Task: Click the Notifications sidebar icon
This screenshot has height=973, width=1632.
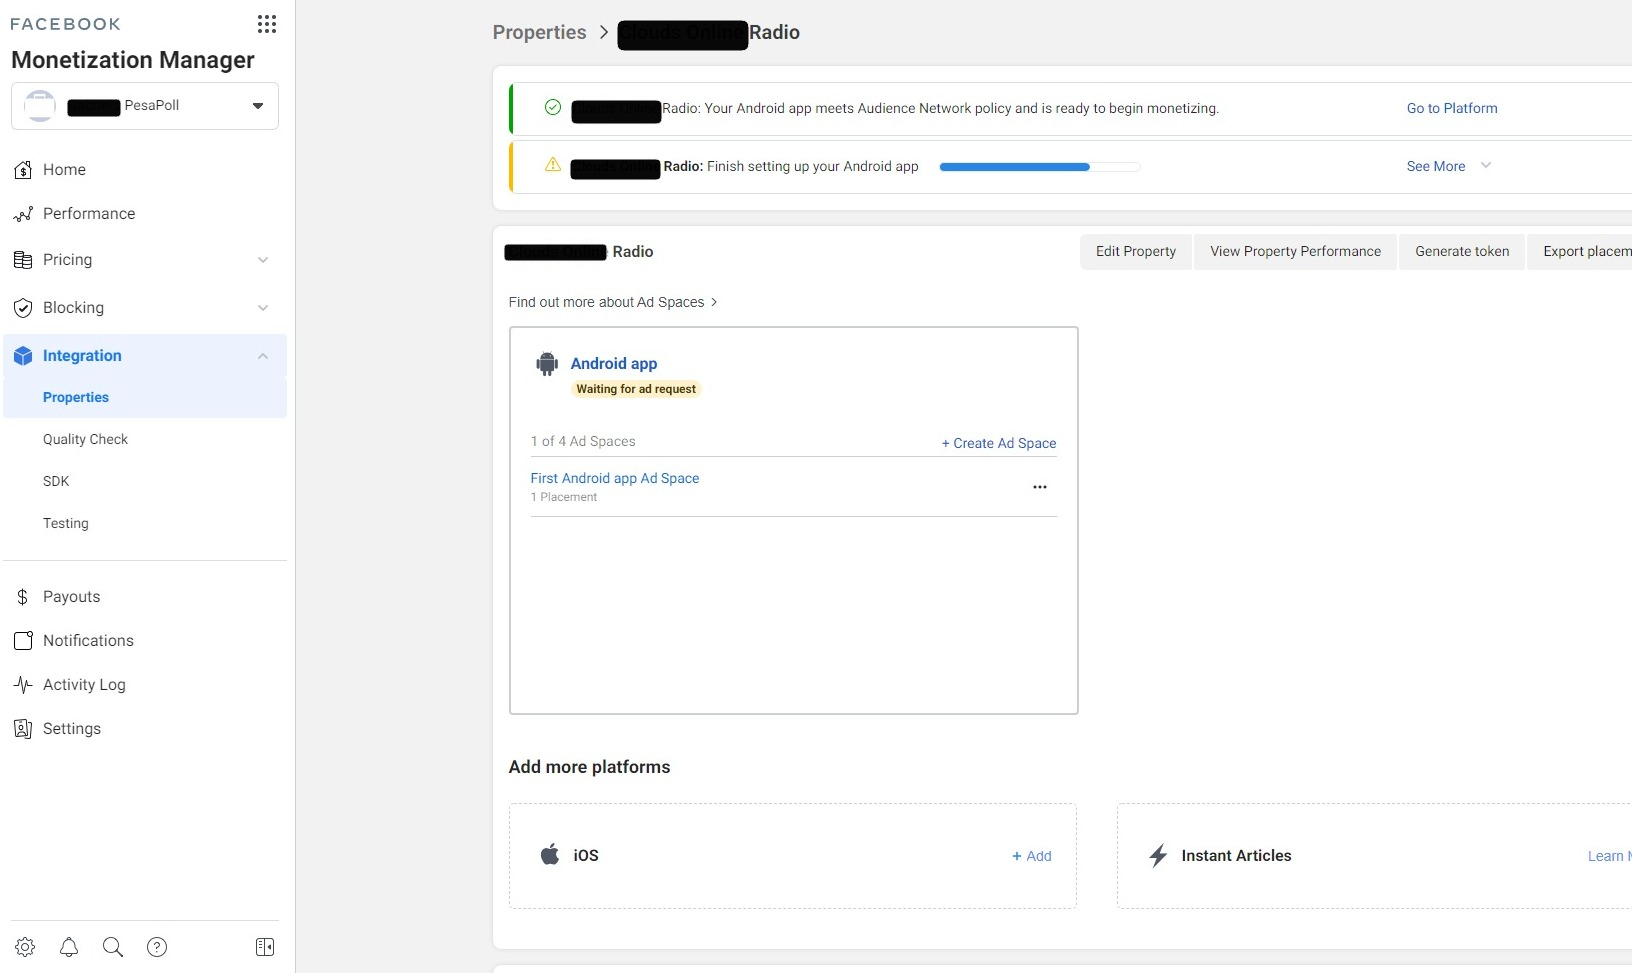Action: 23,641
